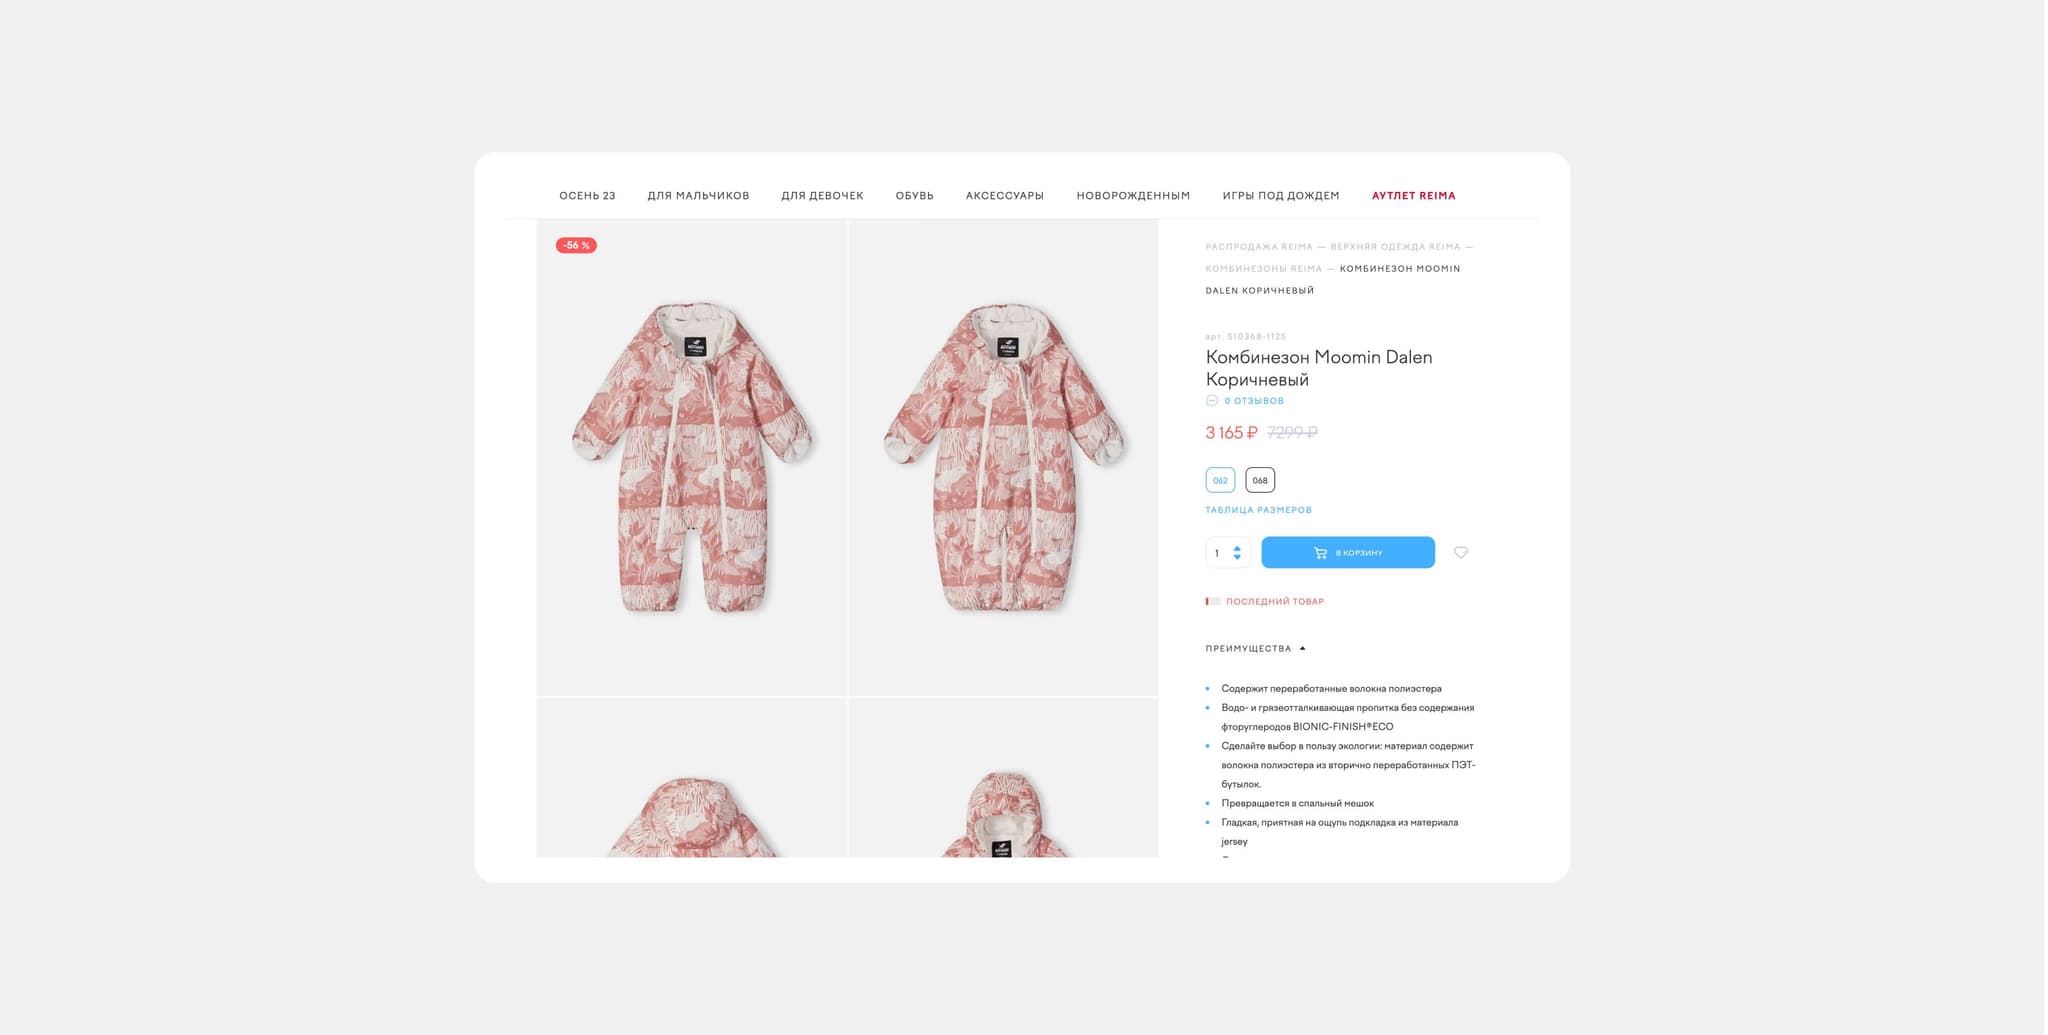Viewport: 2048px width, 1035px height.
Task: Add product to wishlist with heart icon
Action: pyautogui.click(x=1461, y=552)
